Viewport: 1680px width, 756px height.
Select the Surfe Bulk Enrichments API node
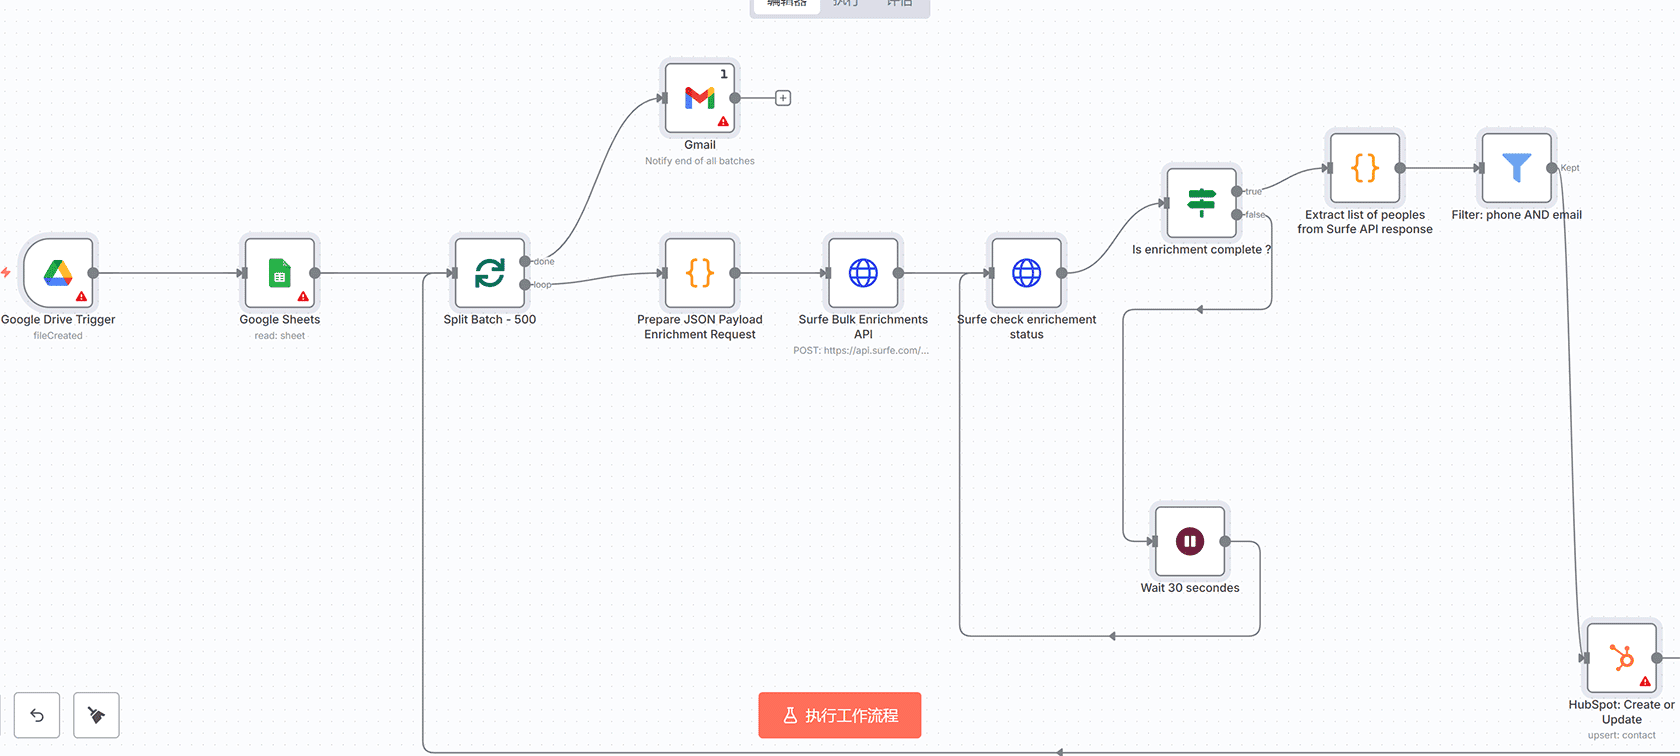862,273
